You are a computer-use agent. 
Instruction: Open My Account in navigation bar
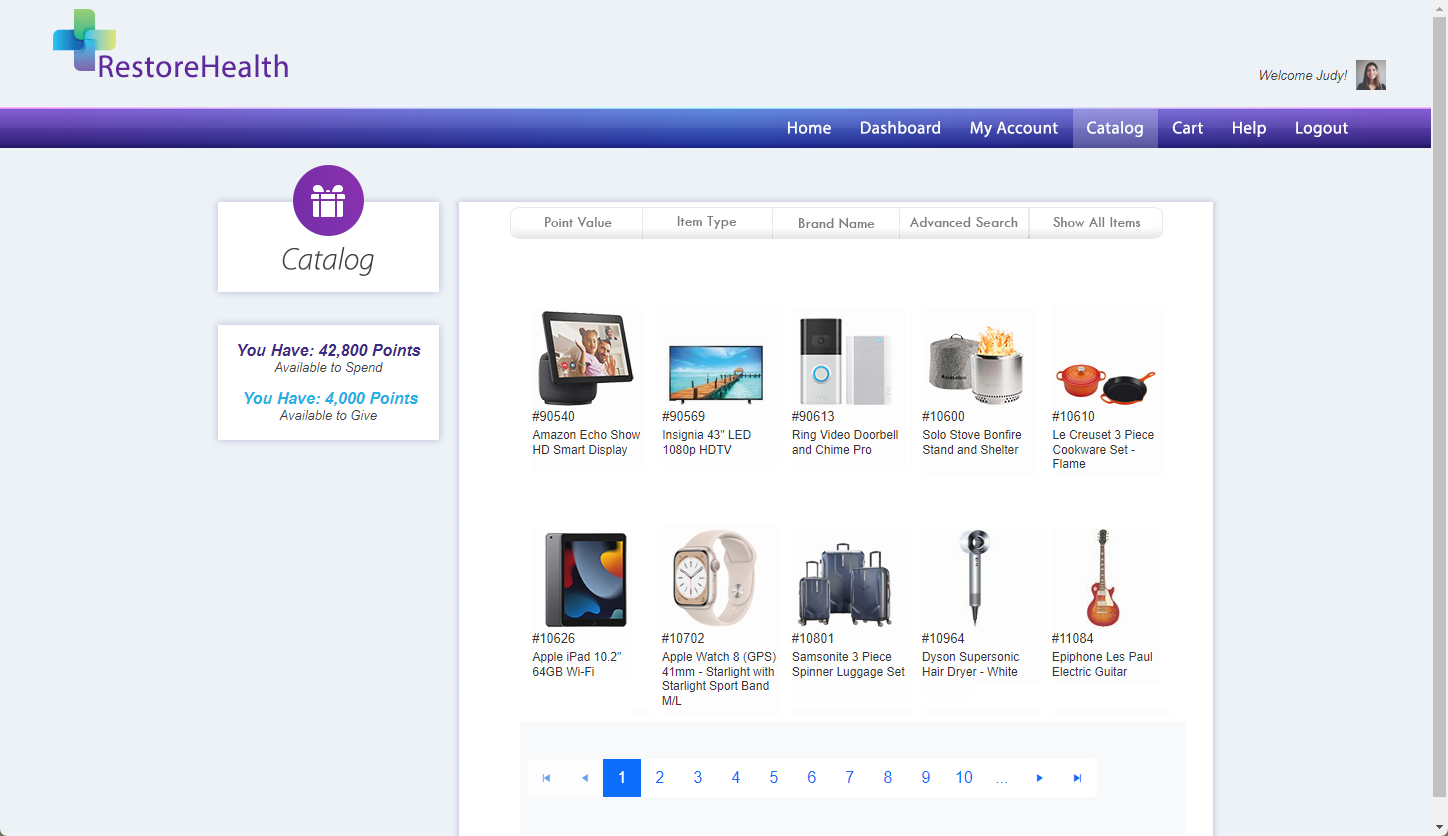(1013, 128)
